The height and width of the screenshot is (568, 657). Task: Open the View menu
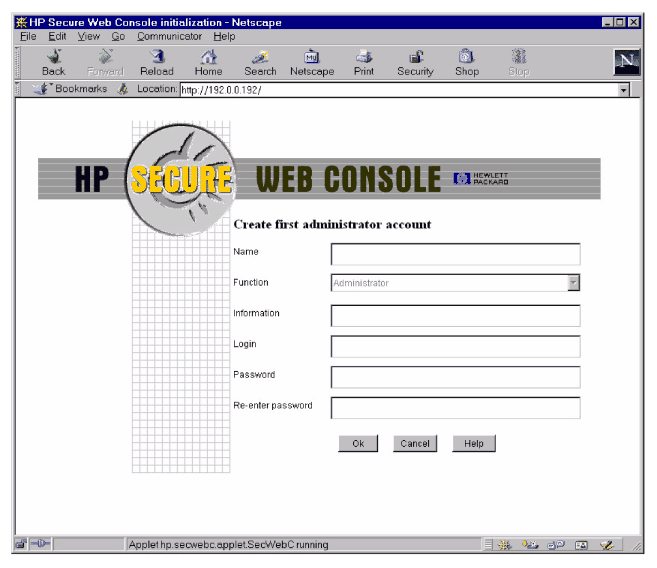[88, 36]
